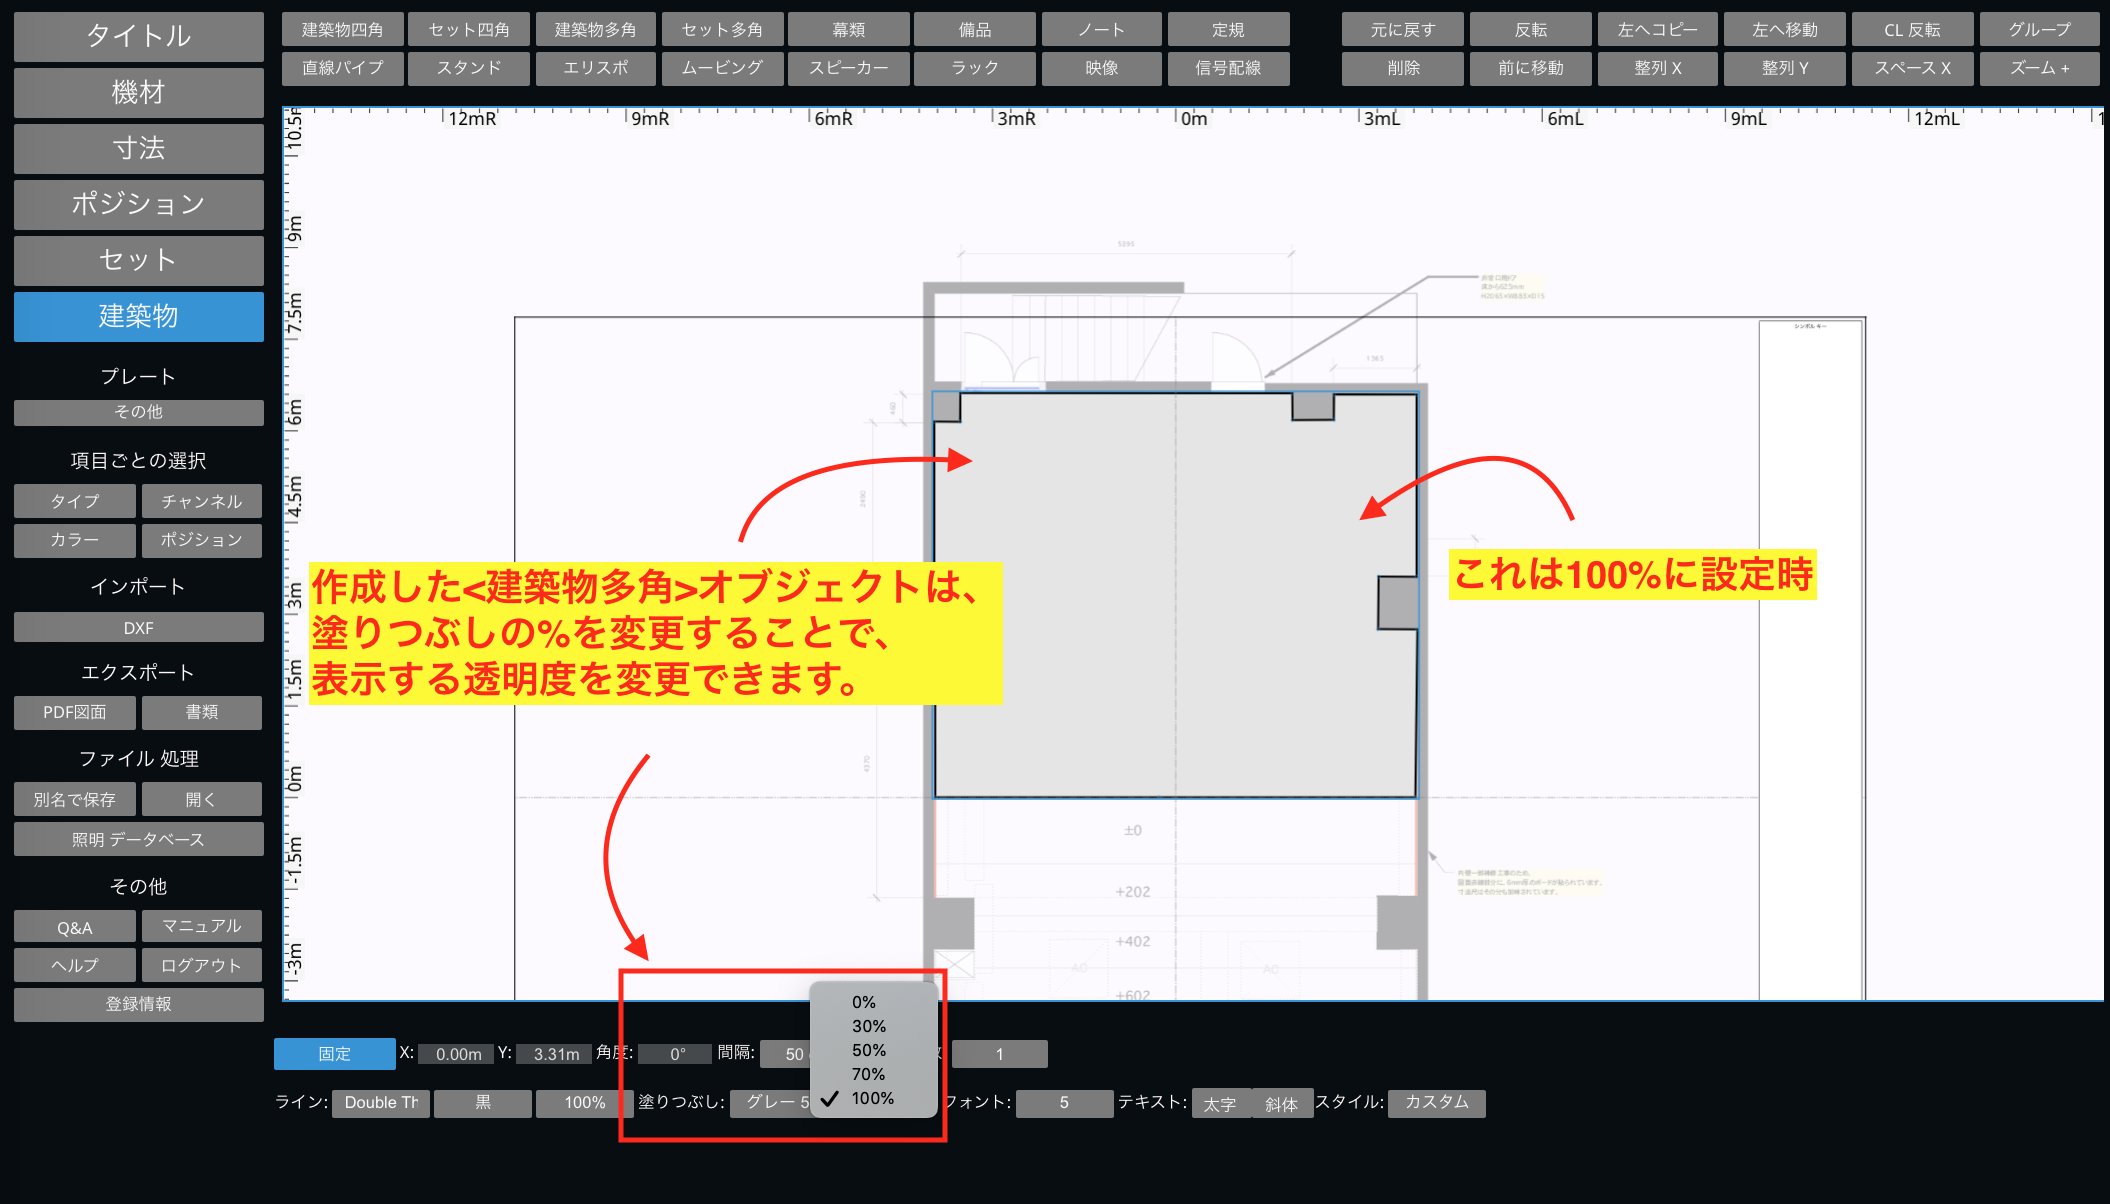Image resolution: width=2110 pixels, height=1204 pixels.
Task: Open the フォント size 5 dropdown
Action: point(1064,1103)
